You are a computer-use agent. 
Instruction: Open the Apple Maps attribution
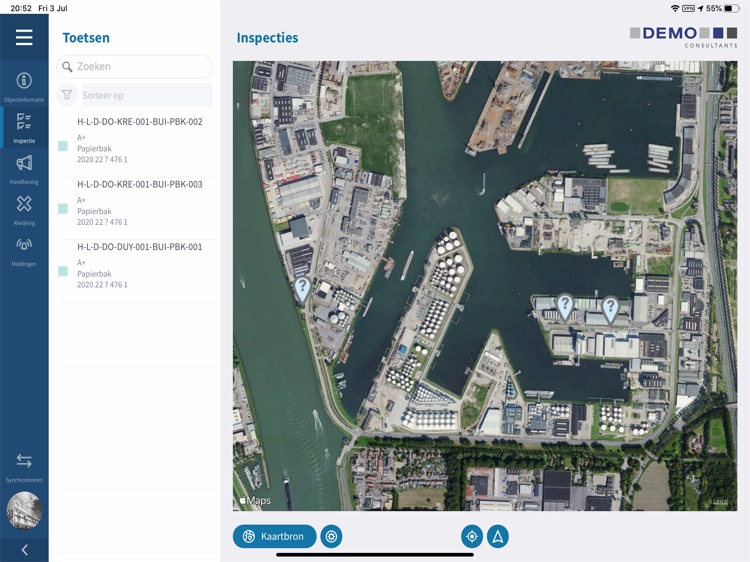coord(255,500)
